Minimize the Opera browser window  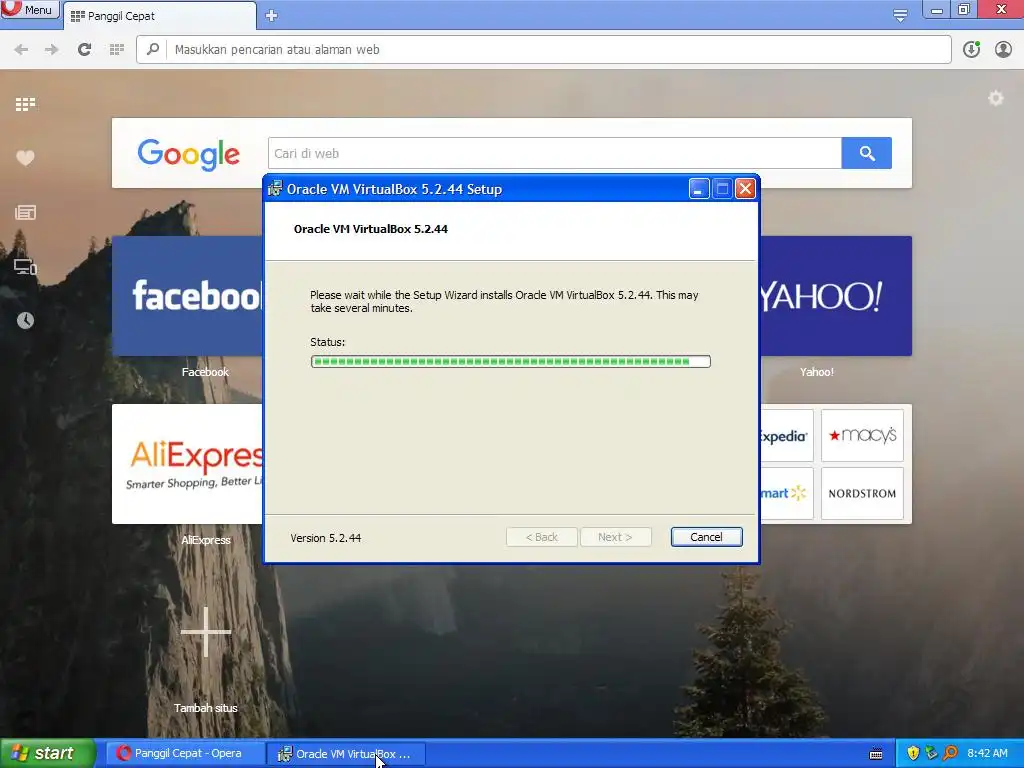936,10
